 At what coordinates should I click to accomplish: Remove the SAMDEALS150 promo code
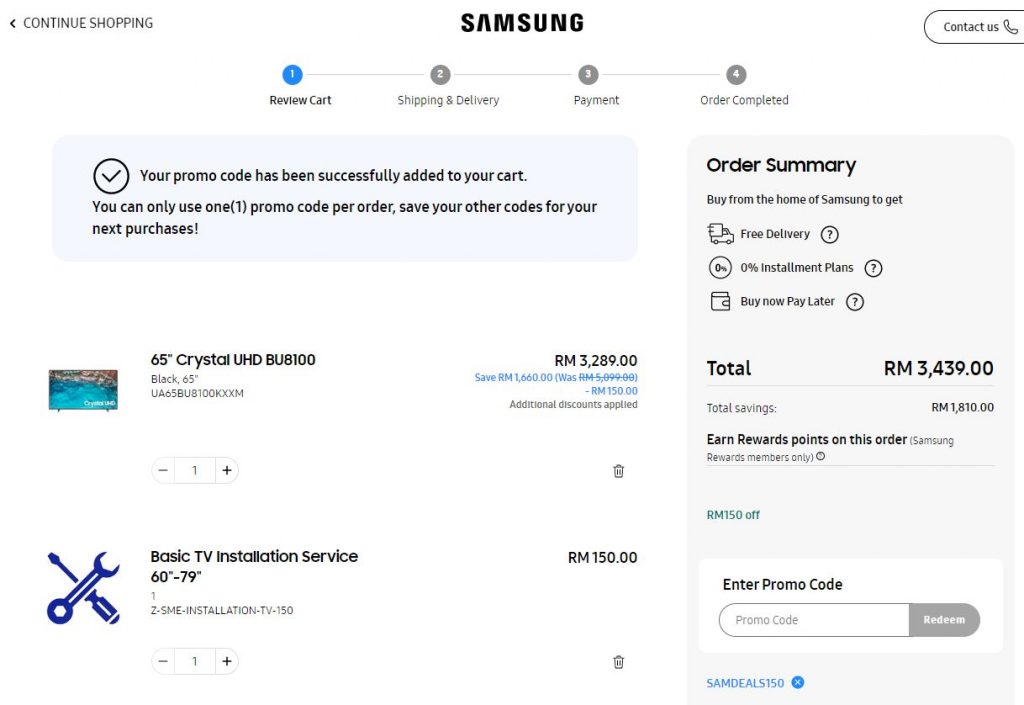coord(798,683)
